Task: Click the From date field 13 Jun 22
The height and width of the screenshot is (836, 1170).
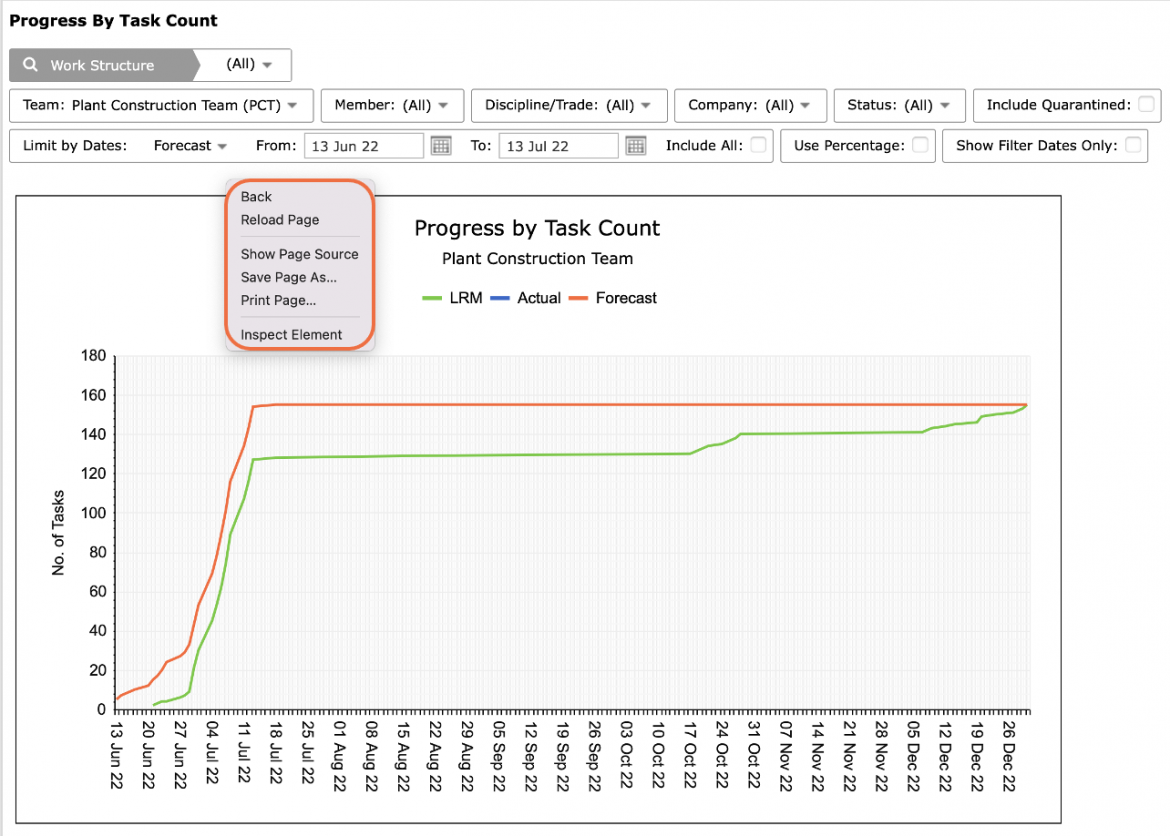Action: tap(364, 146)
